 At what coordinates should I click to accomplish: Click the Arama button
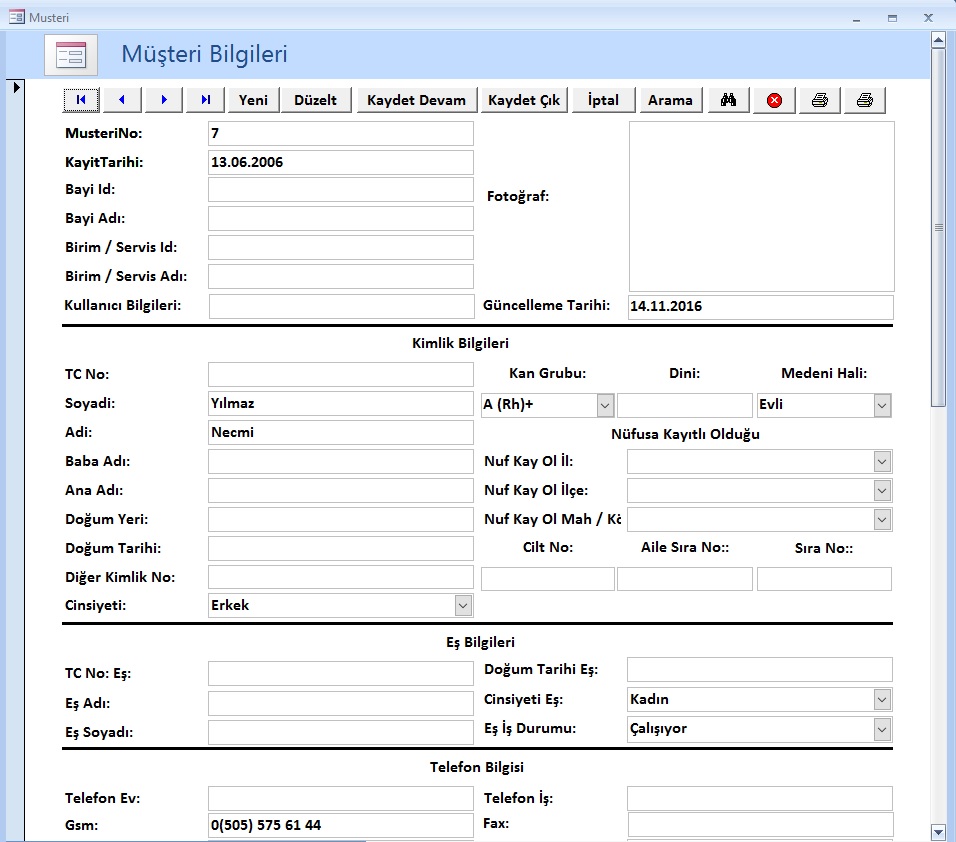click(670, 100)
